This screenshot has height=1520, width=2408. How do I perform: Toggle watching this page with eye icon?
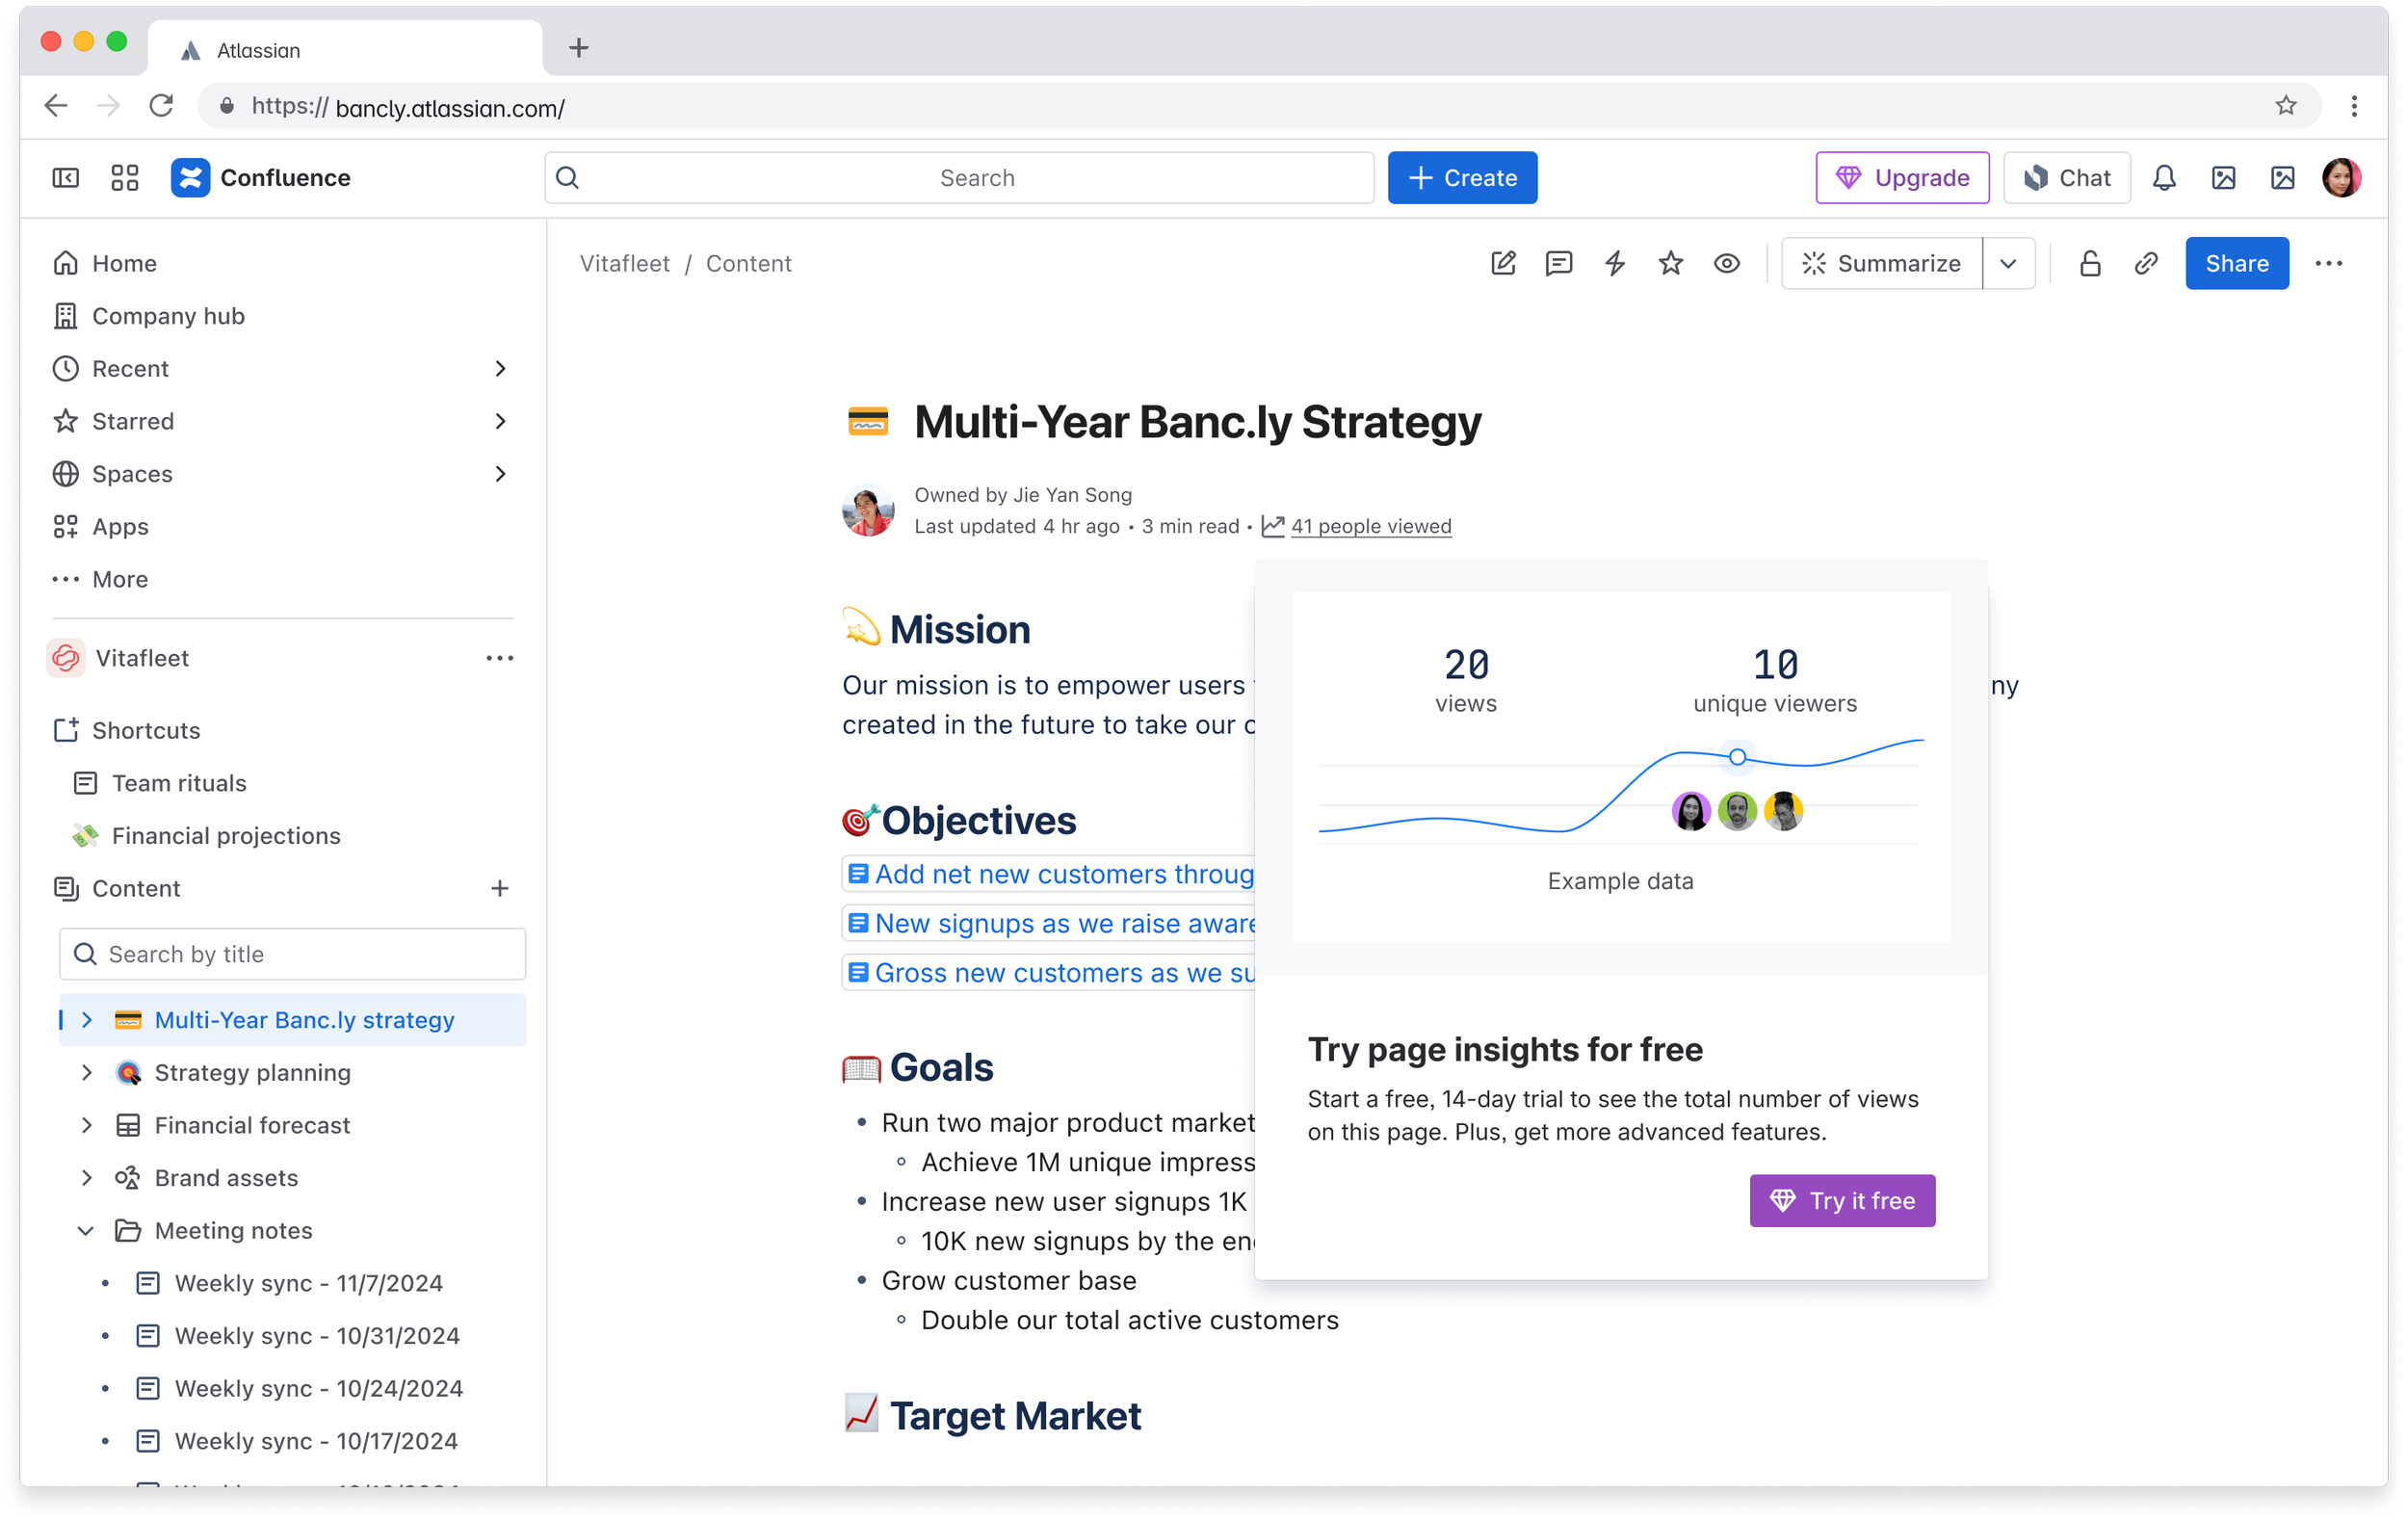pos(1727,263)
